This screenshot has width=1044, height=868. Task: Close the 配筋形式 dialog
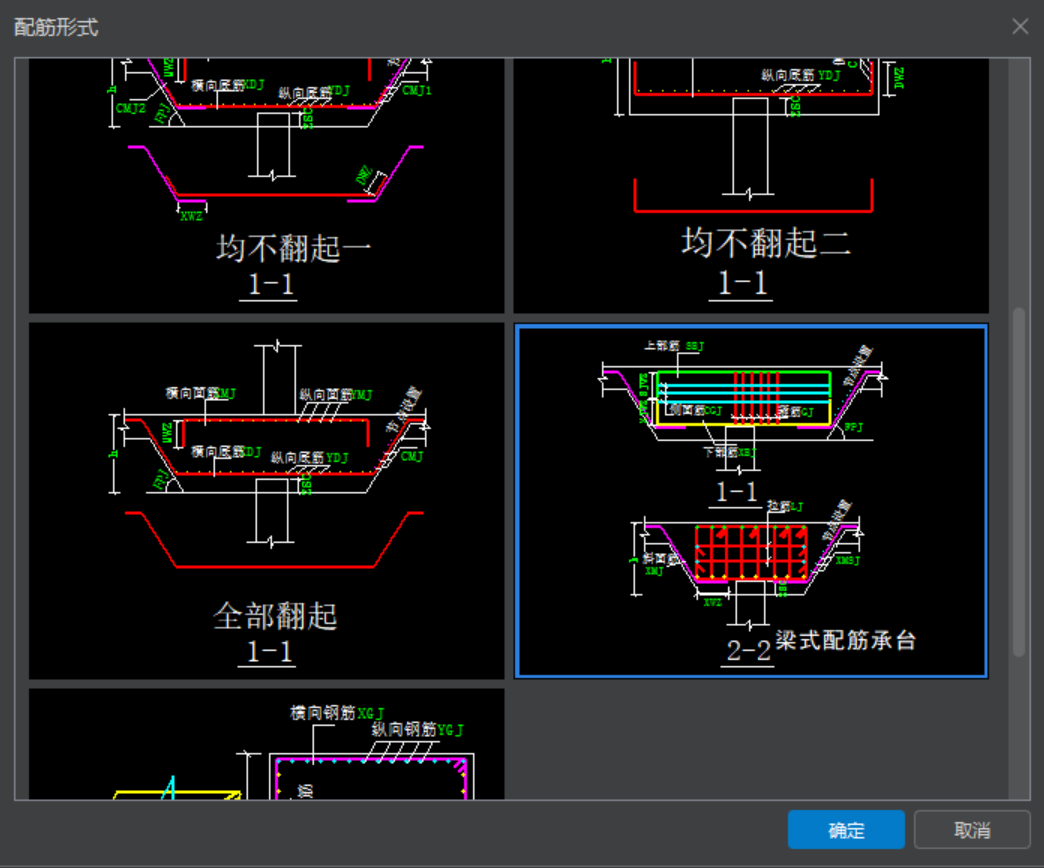tap(1020, 26)
